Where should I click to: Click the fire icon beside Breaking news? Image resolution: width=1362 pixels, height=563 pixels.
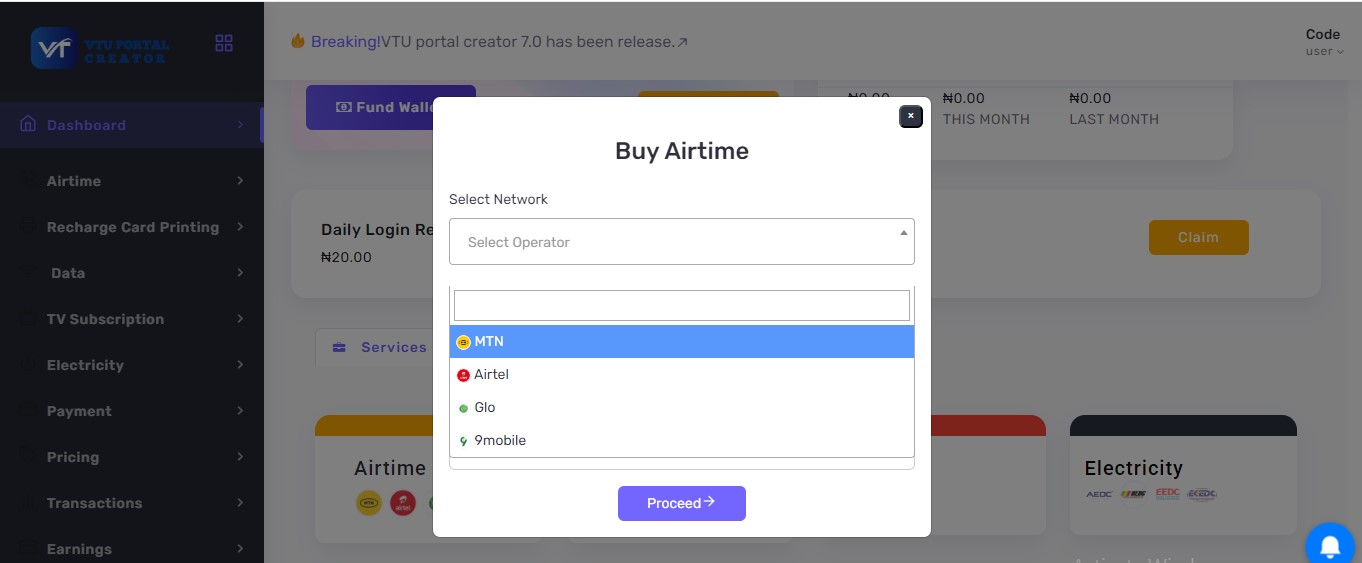click(x=297, y=41)
